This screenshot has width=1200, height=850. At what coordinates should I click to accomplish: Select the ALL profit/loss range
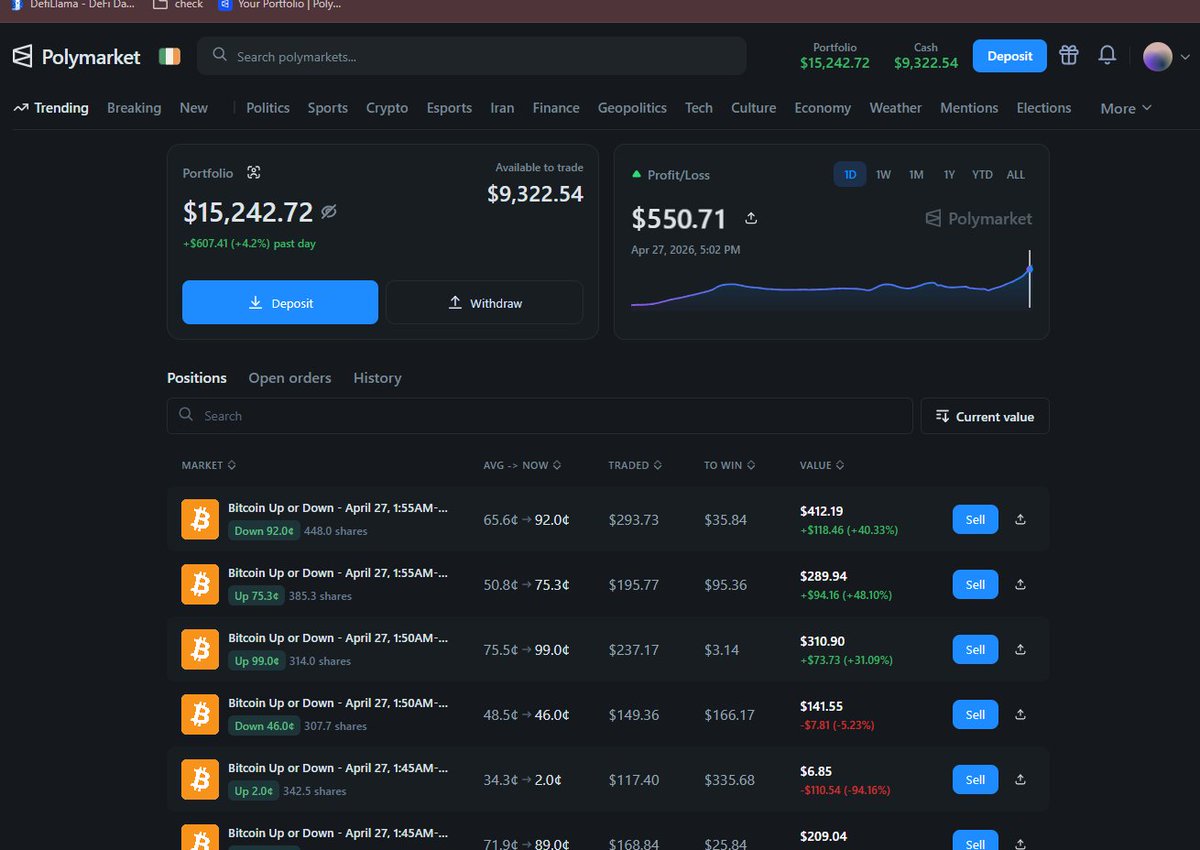[x=1015, y=174]
